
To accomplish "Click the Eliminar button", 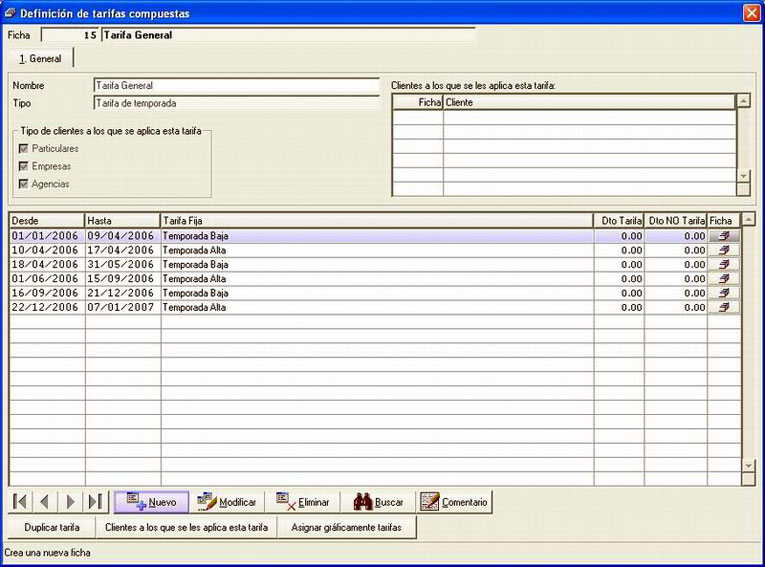I will point(303,502).
